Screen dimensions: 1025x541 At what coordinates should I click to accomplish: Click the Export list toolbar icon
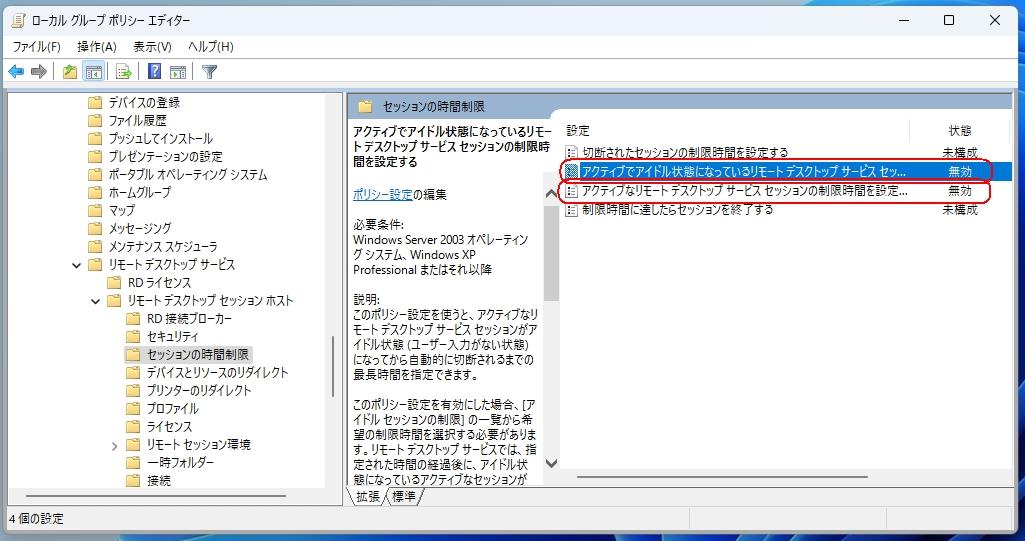coord(124,72)
